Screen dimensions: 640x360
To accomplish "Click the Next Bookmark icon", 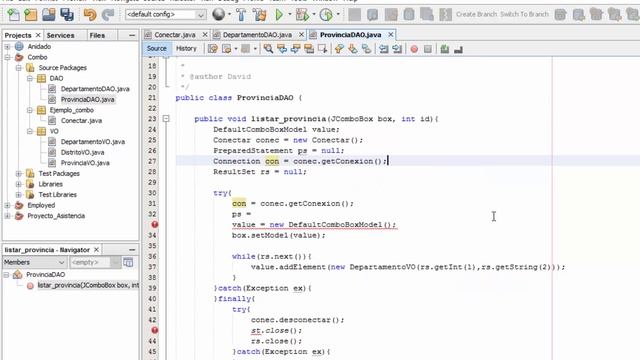I will click(x=353, y=49).
